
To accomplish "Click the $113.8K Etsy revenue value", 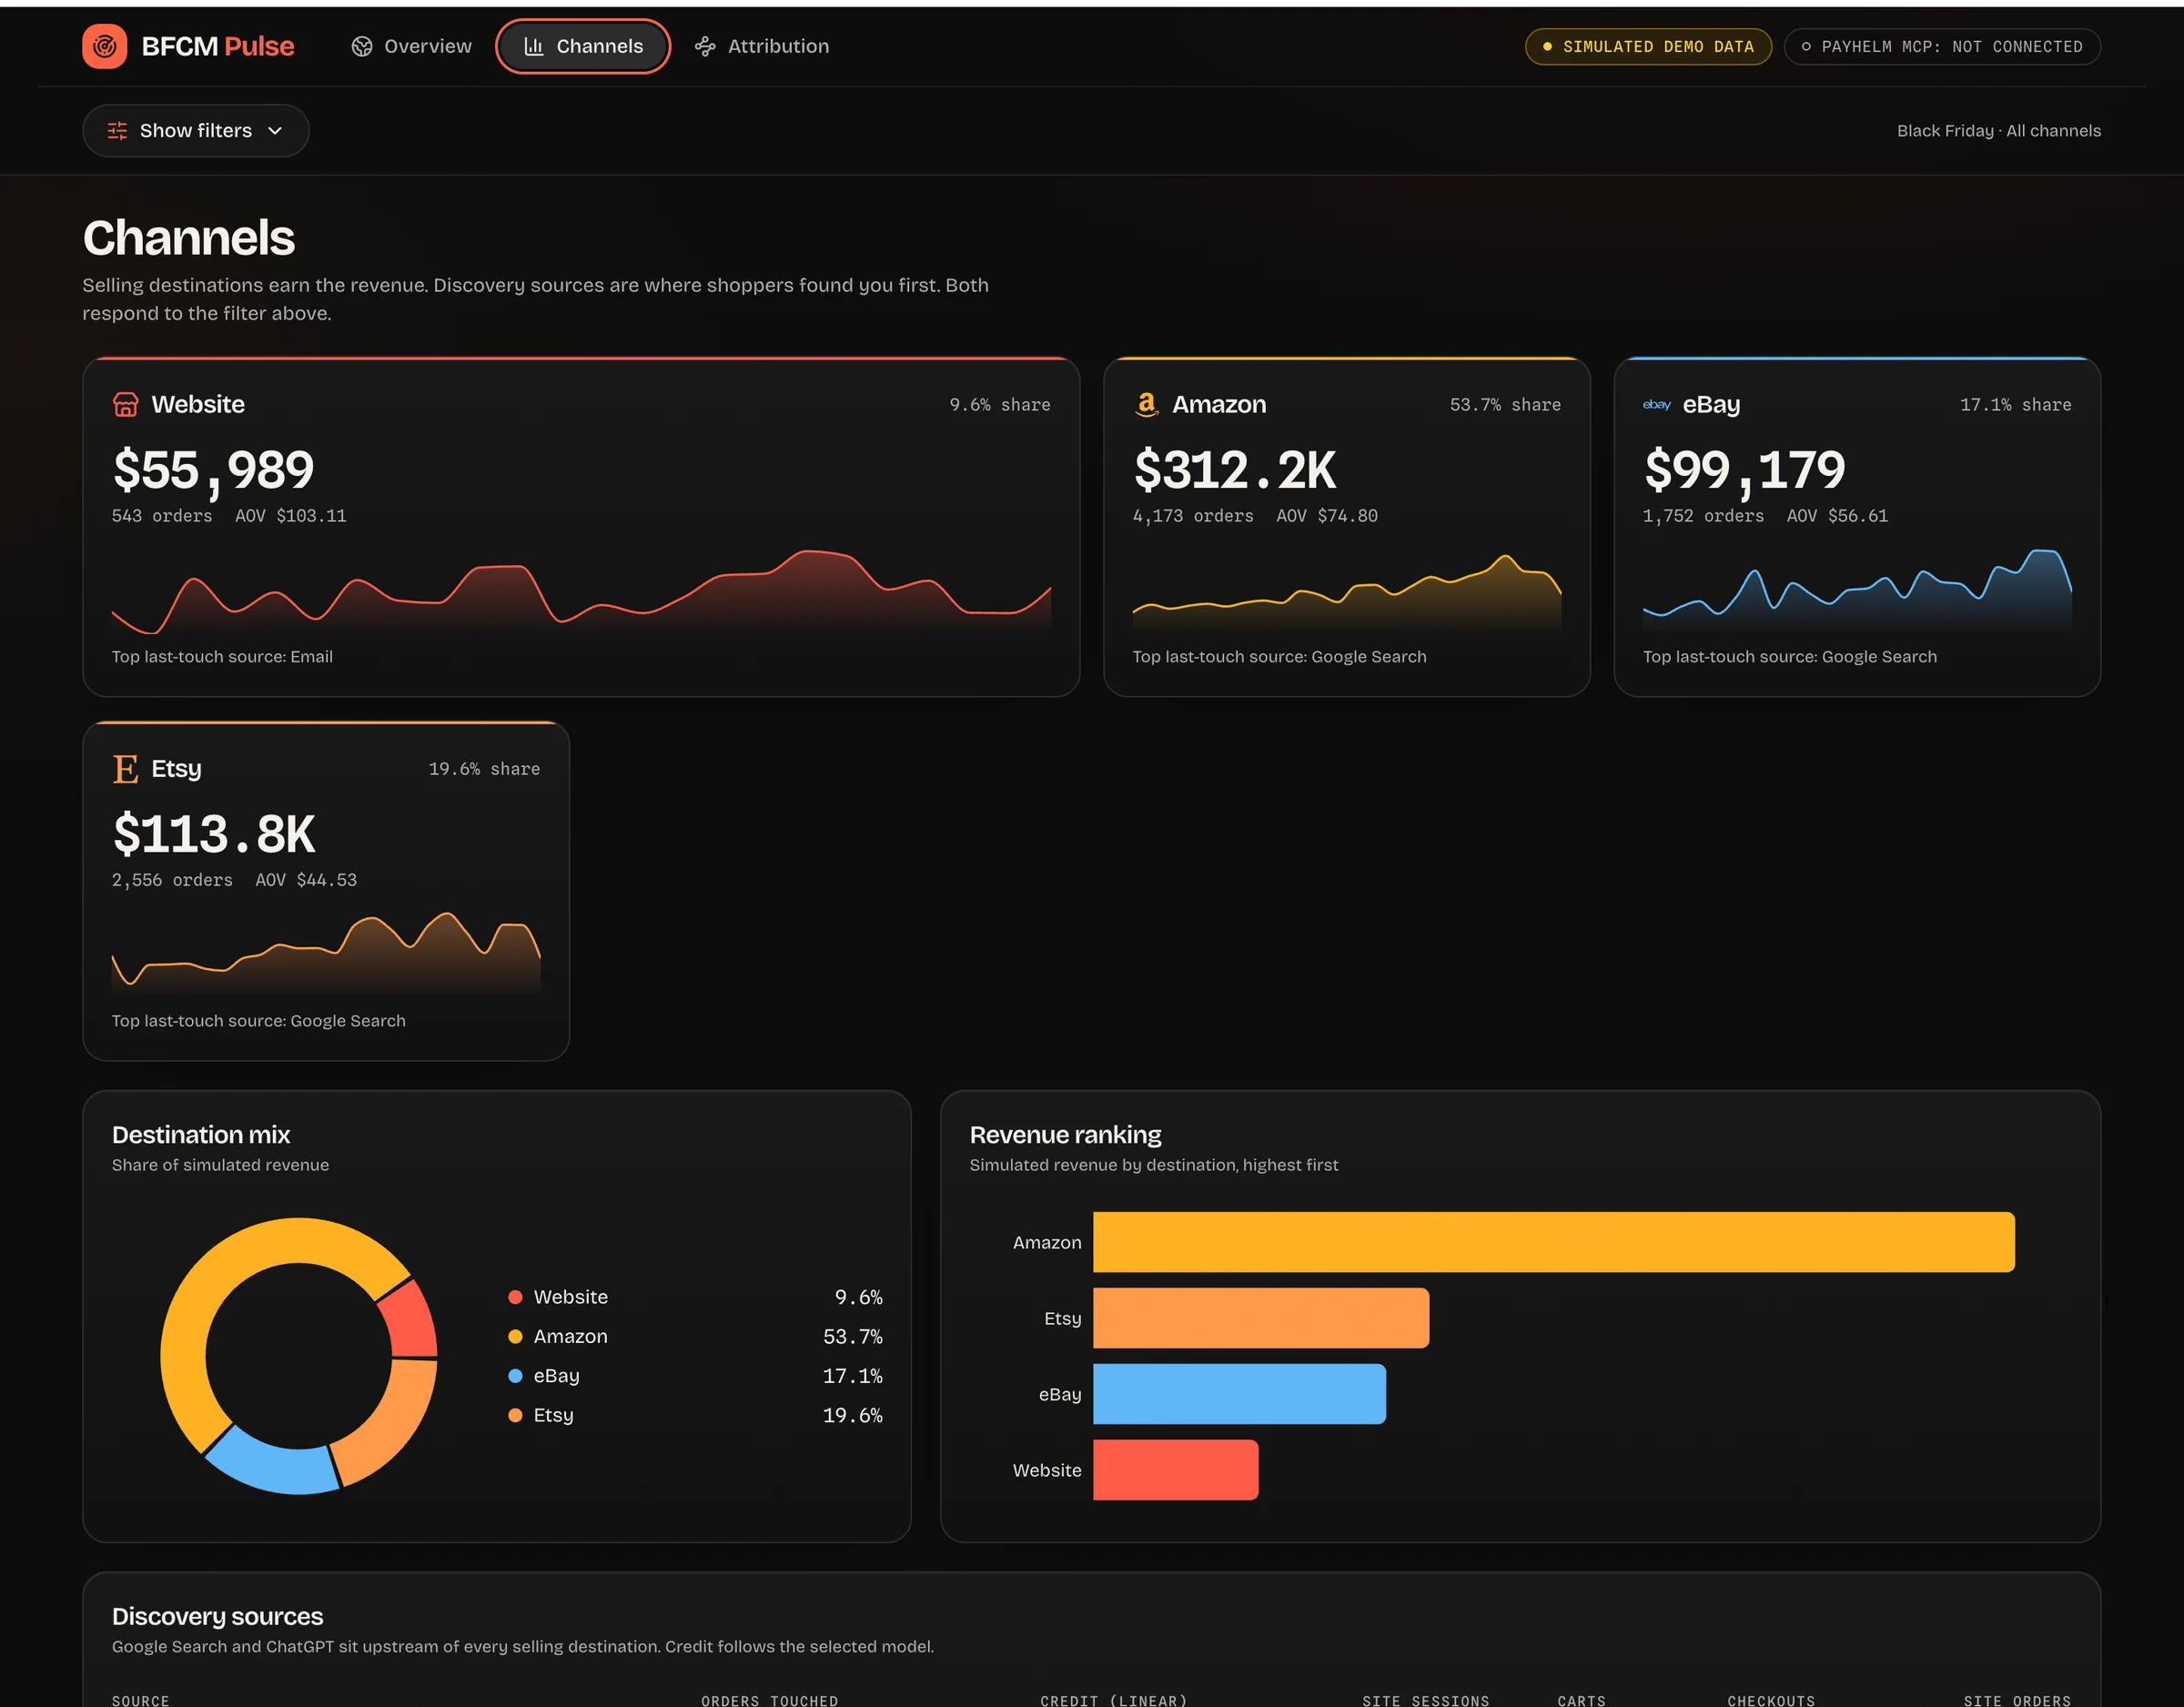I will 214,834.
